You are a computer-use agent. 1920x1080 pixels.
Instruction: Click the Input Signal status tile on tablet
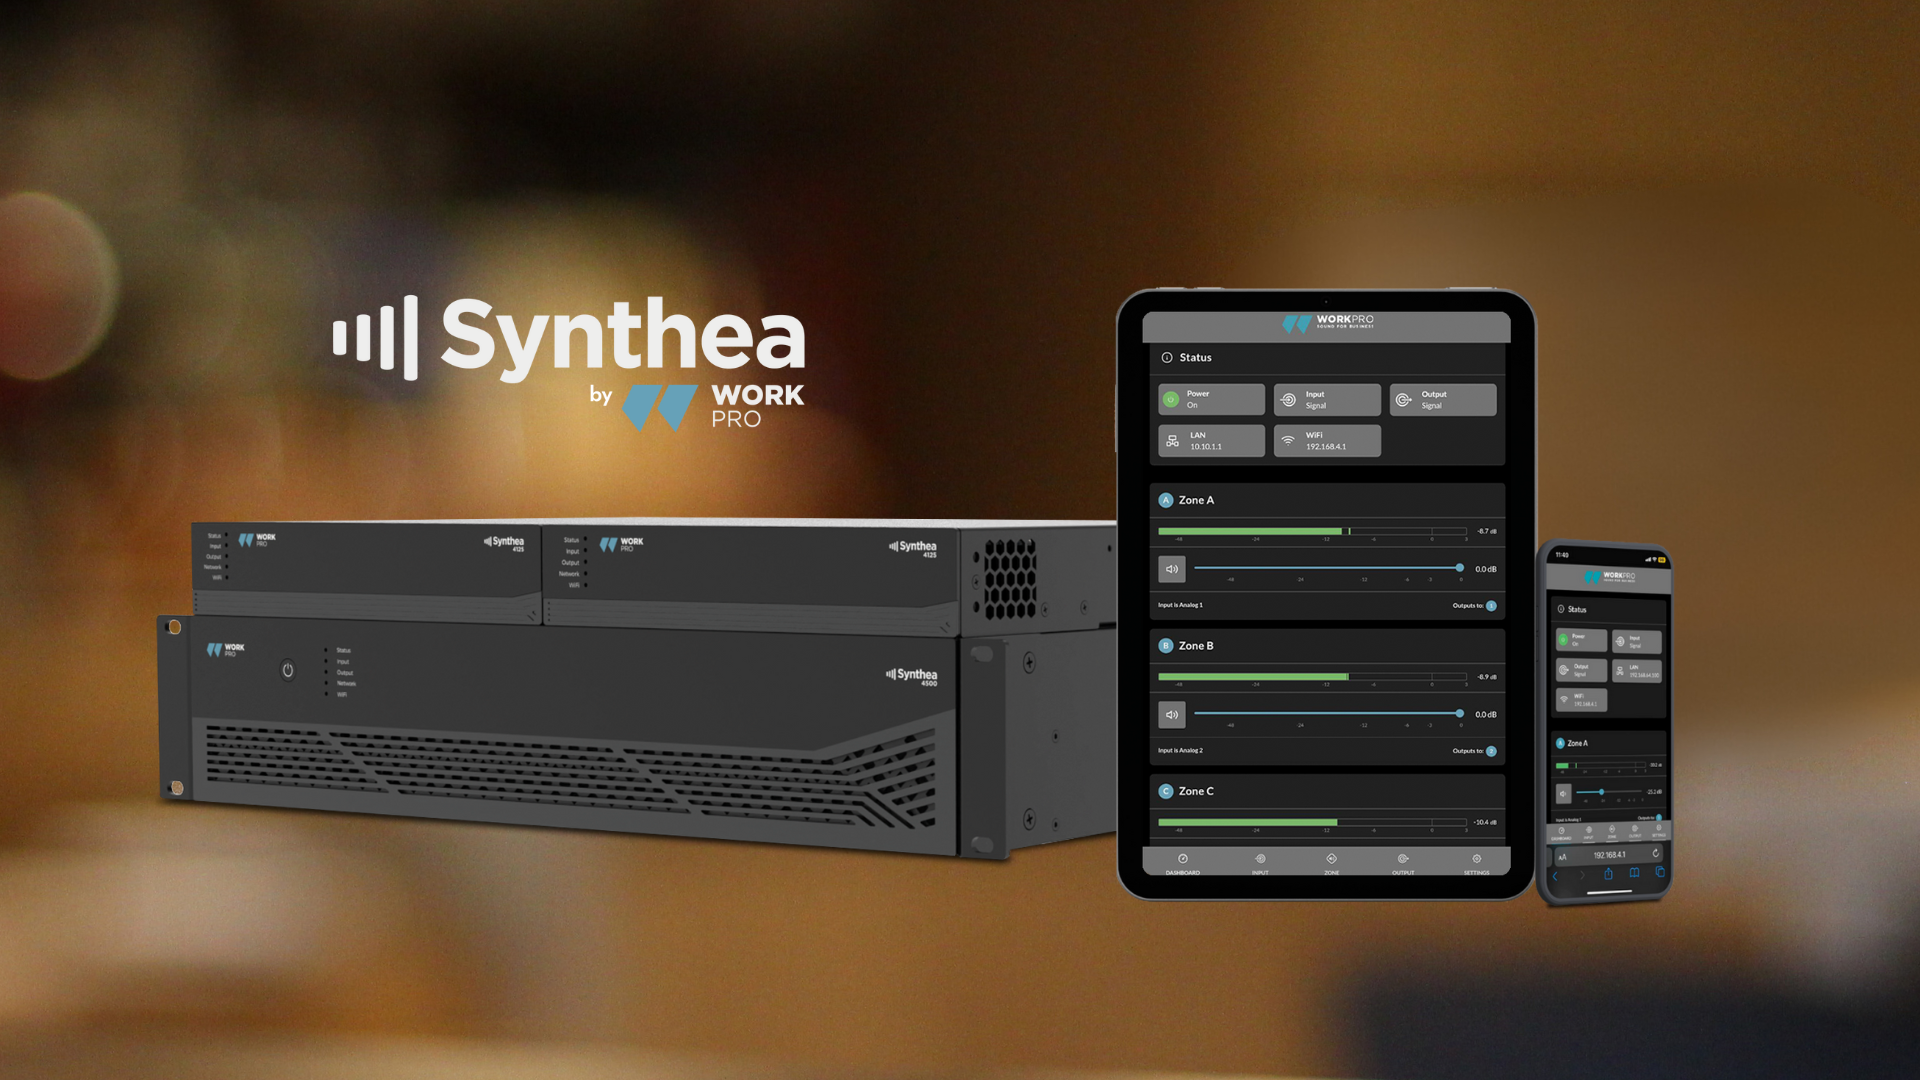(1326, 399)
